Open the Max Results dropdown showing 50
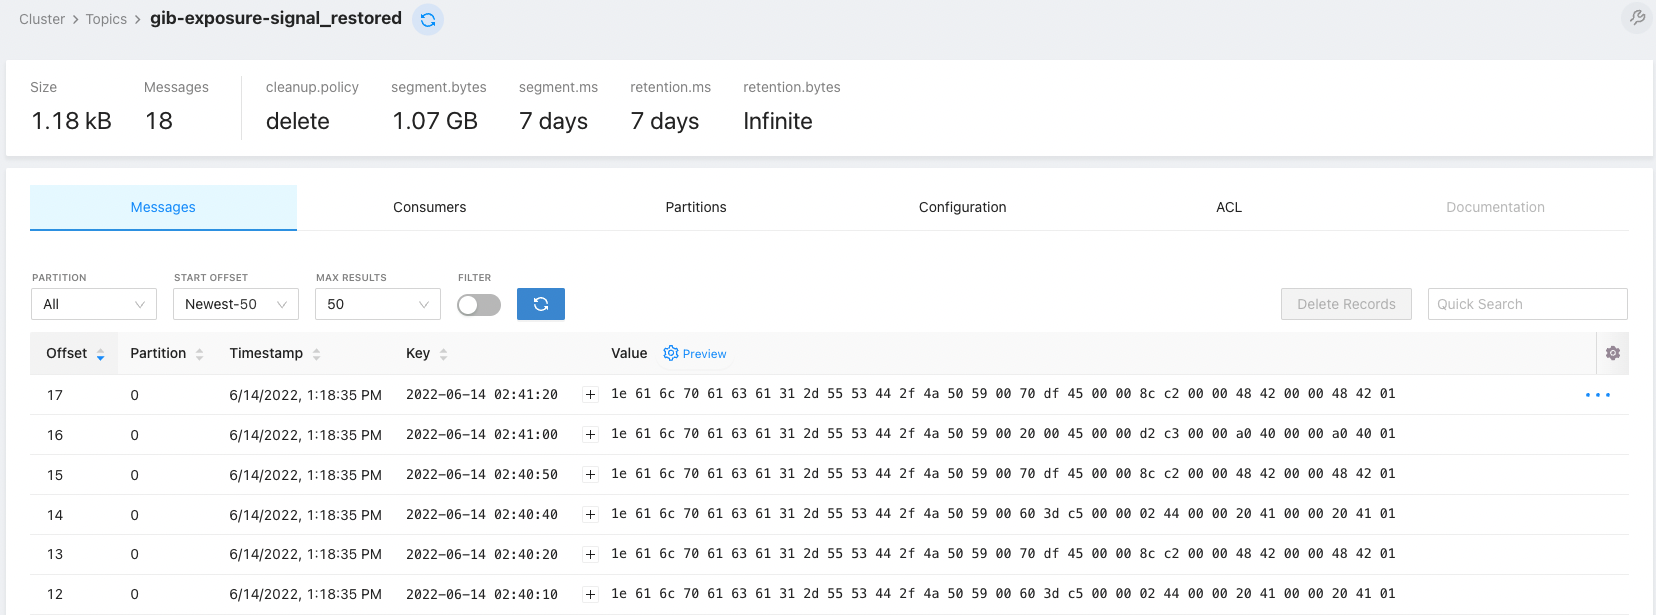This screenshot has width=1656, height=615. tap(378, 304)
